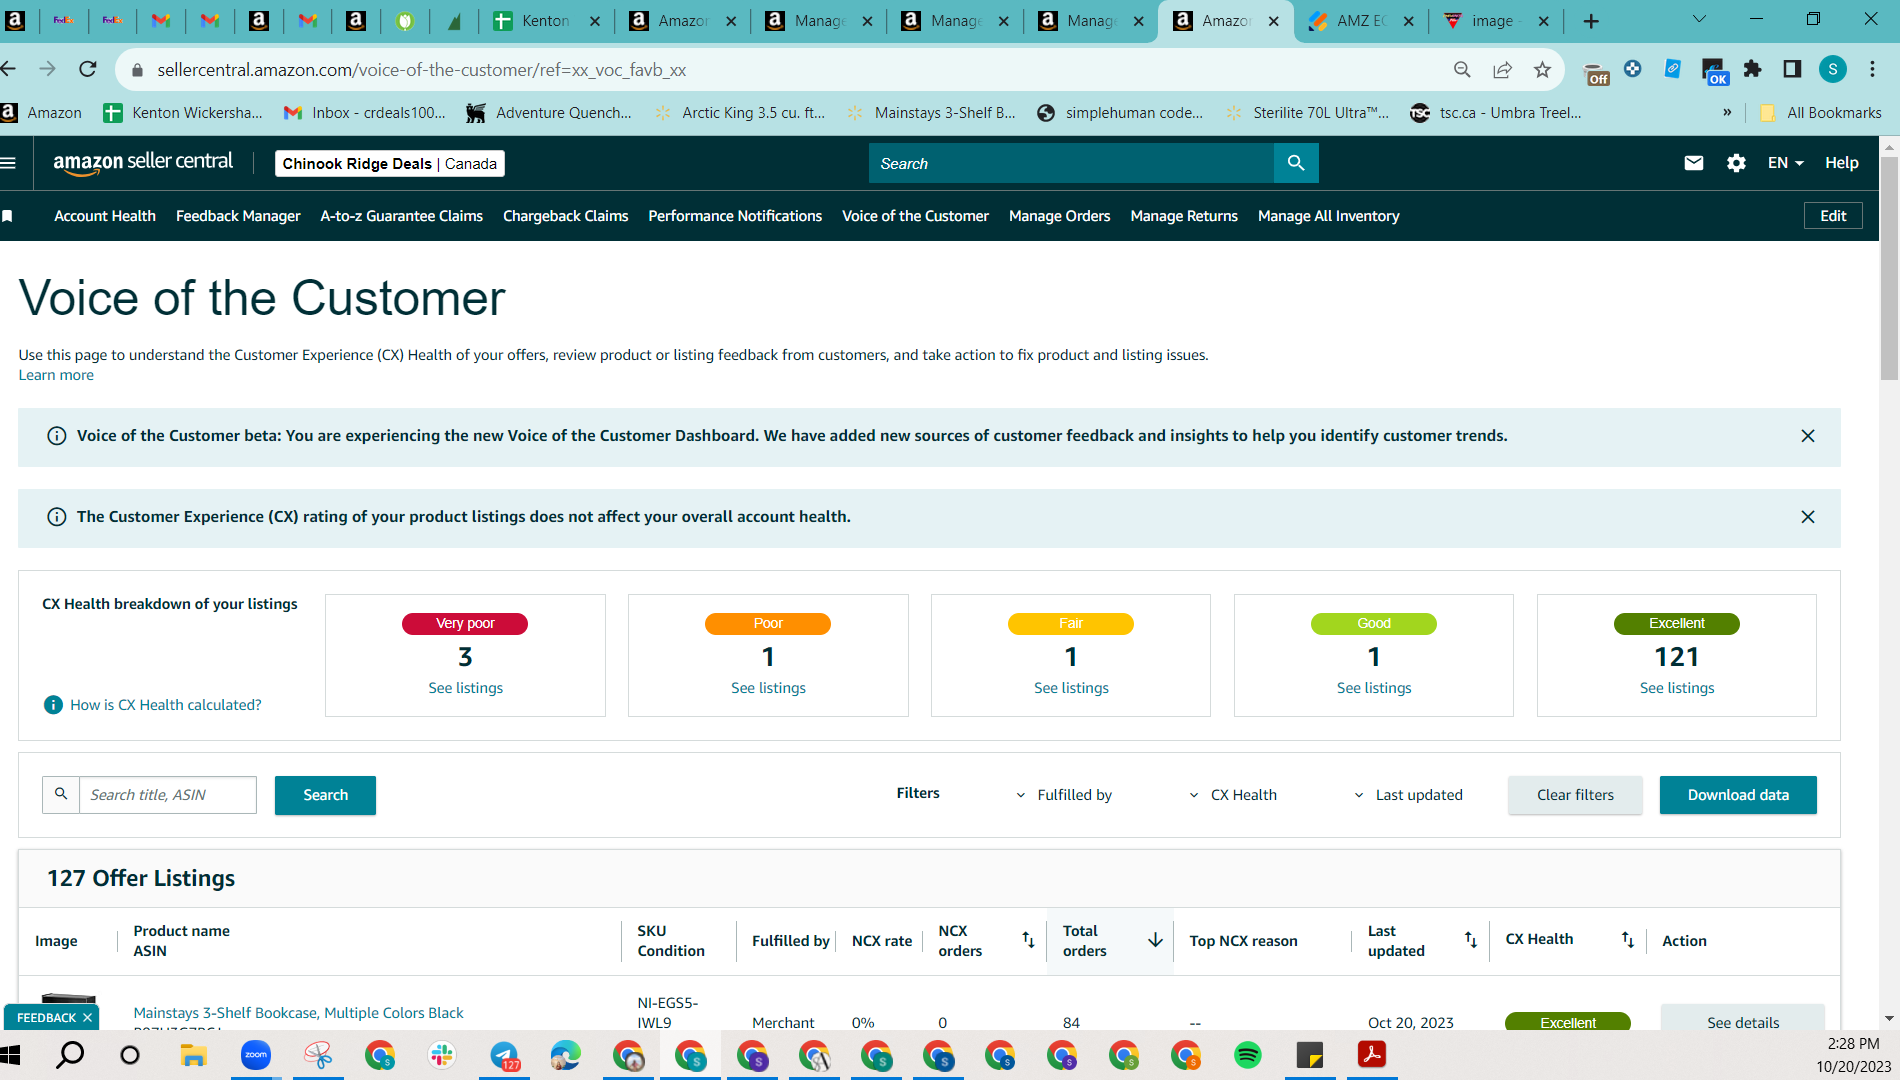Open the EN language dropdown

pyautogui.click(x=1785, y=163)
